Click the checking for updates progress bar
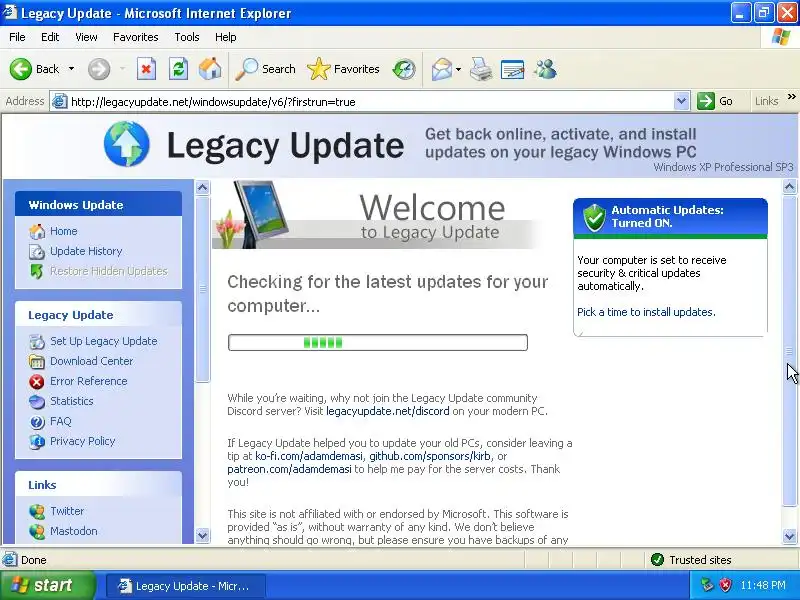Screen dimensions: 800x600 coord(378,342)
